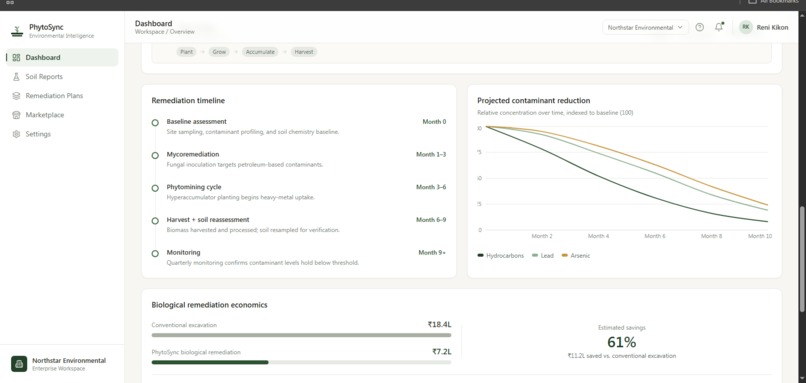Click the Monitoring title

pos(184,252)
